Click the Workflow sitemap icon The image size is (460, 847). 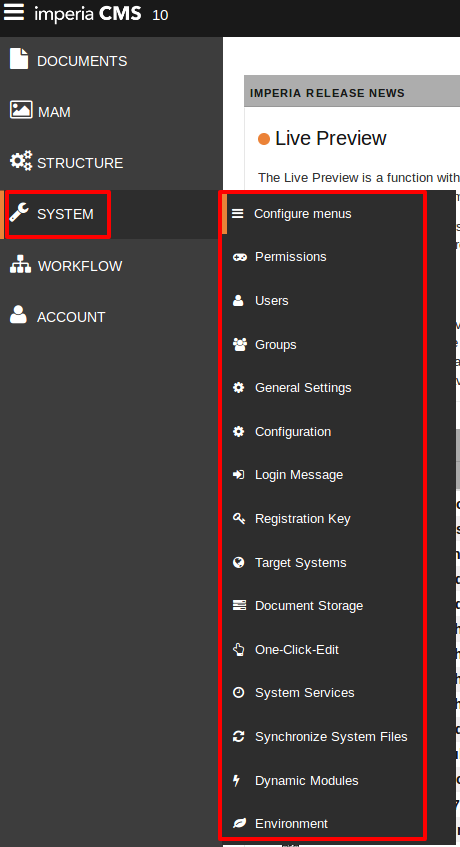pyautogui.click(x=21, y=264)
